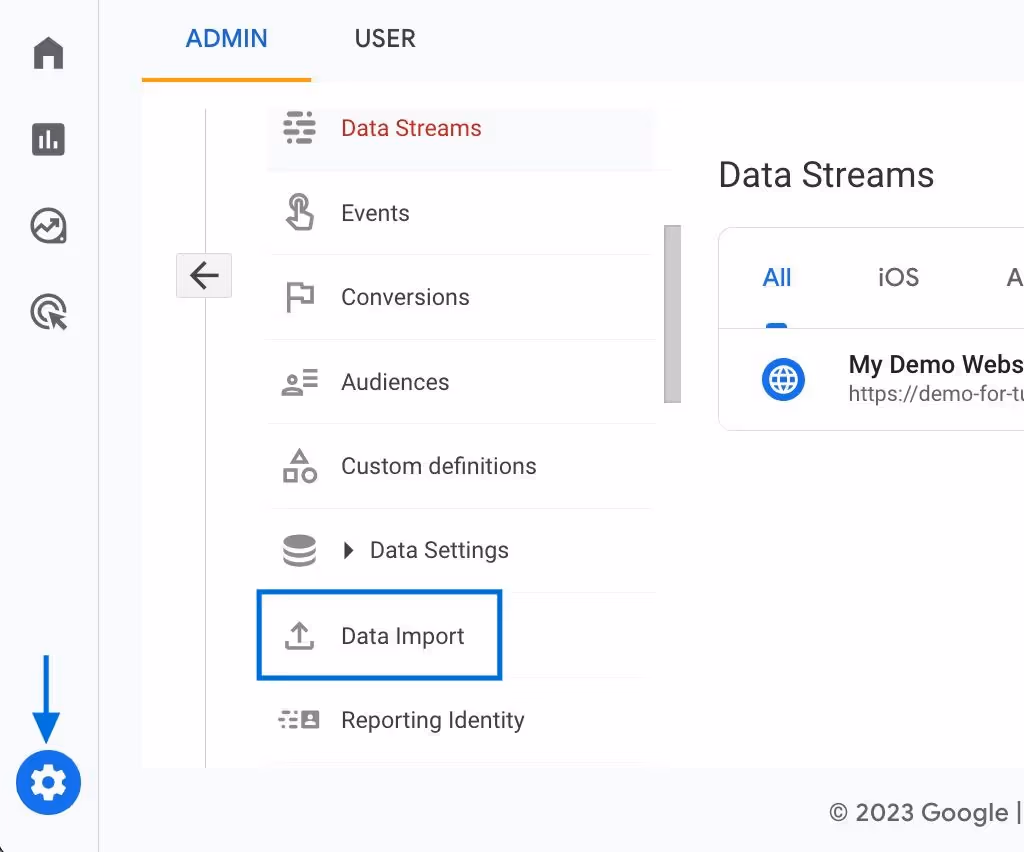The image size is (1024, 852).
Task: Click the Data Import upload icon
Action: [299, 636]
